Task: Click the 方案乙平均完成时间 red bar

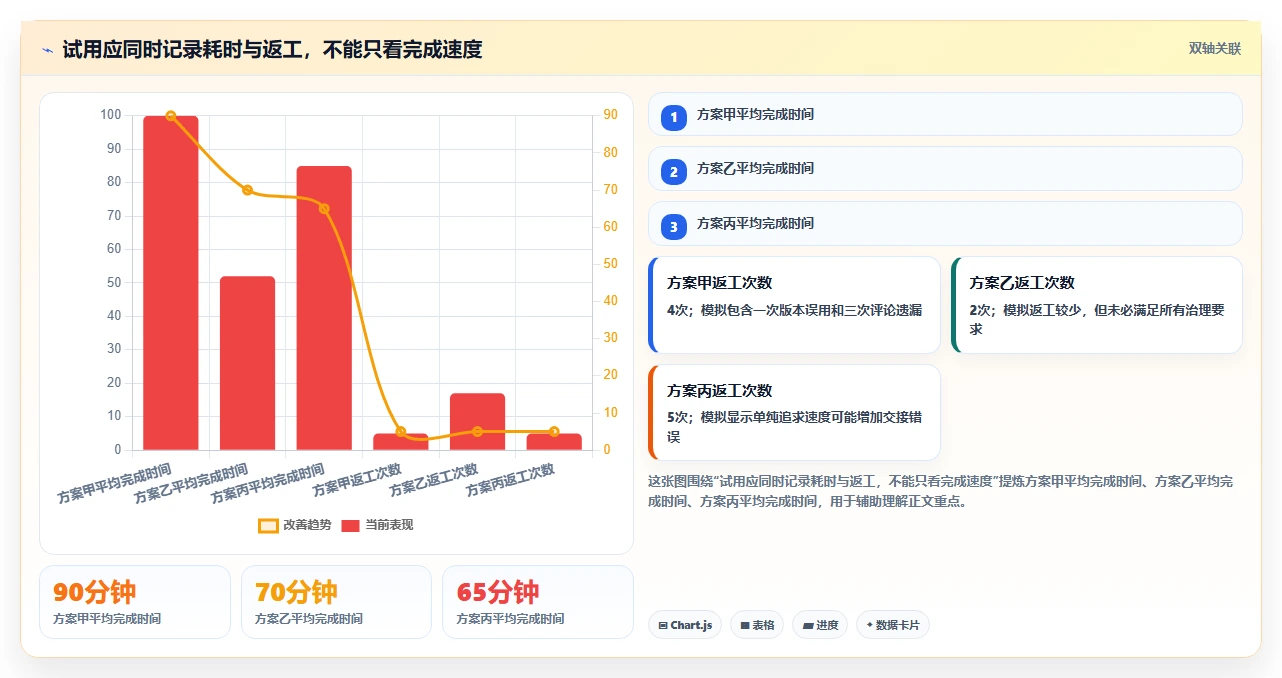Action: (248, 363)
